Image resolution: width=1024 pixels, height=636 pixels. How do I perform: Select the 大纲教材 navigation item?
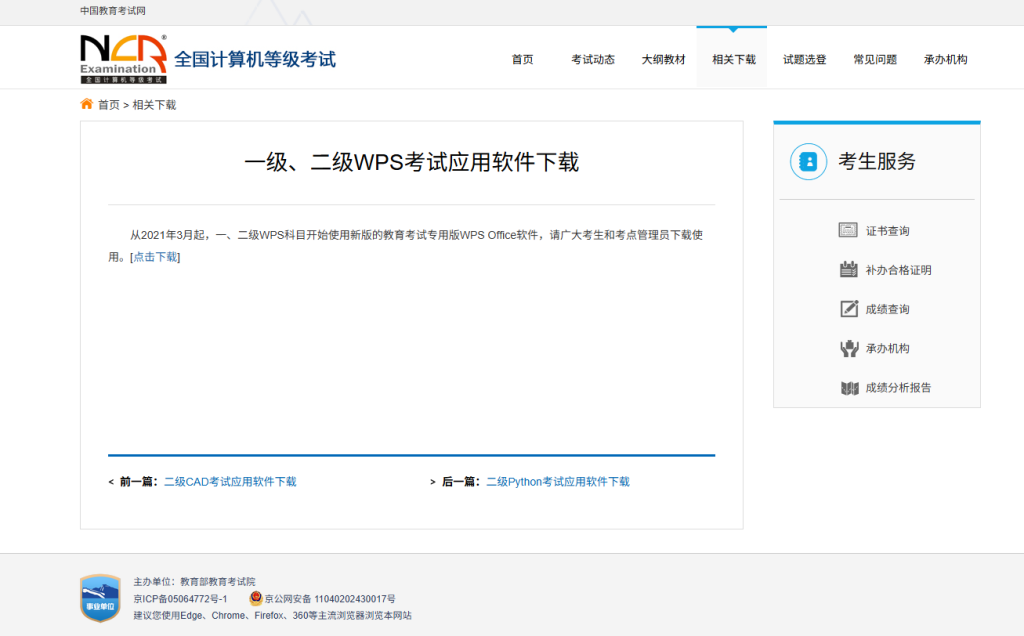tap(663, 58)
